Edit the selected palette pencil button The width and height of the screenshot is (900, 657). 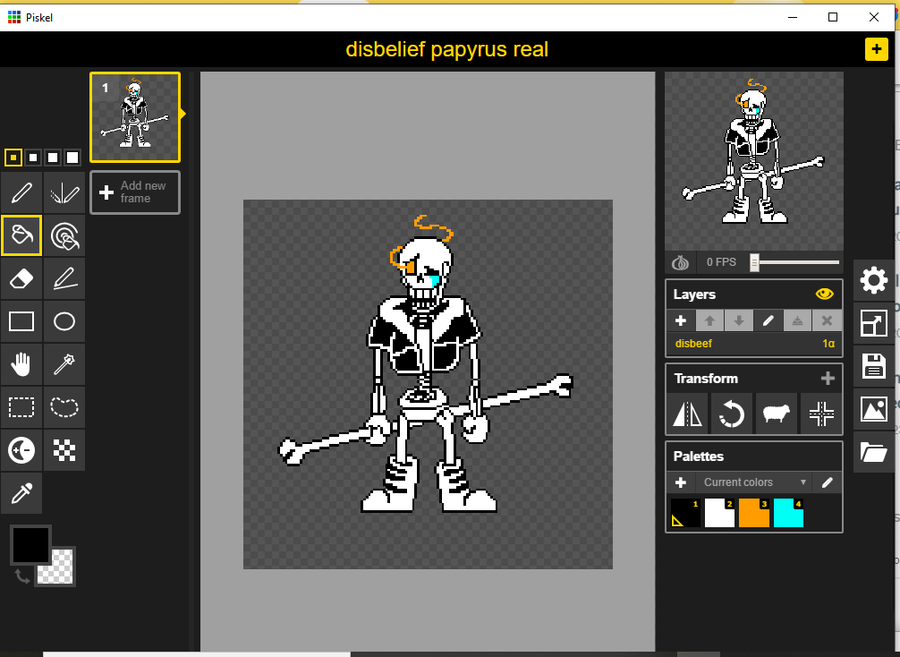click(827, 483)
